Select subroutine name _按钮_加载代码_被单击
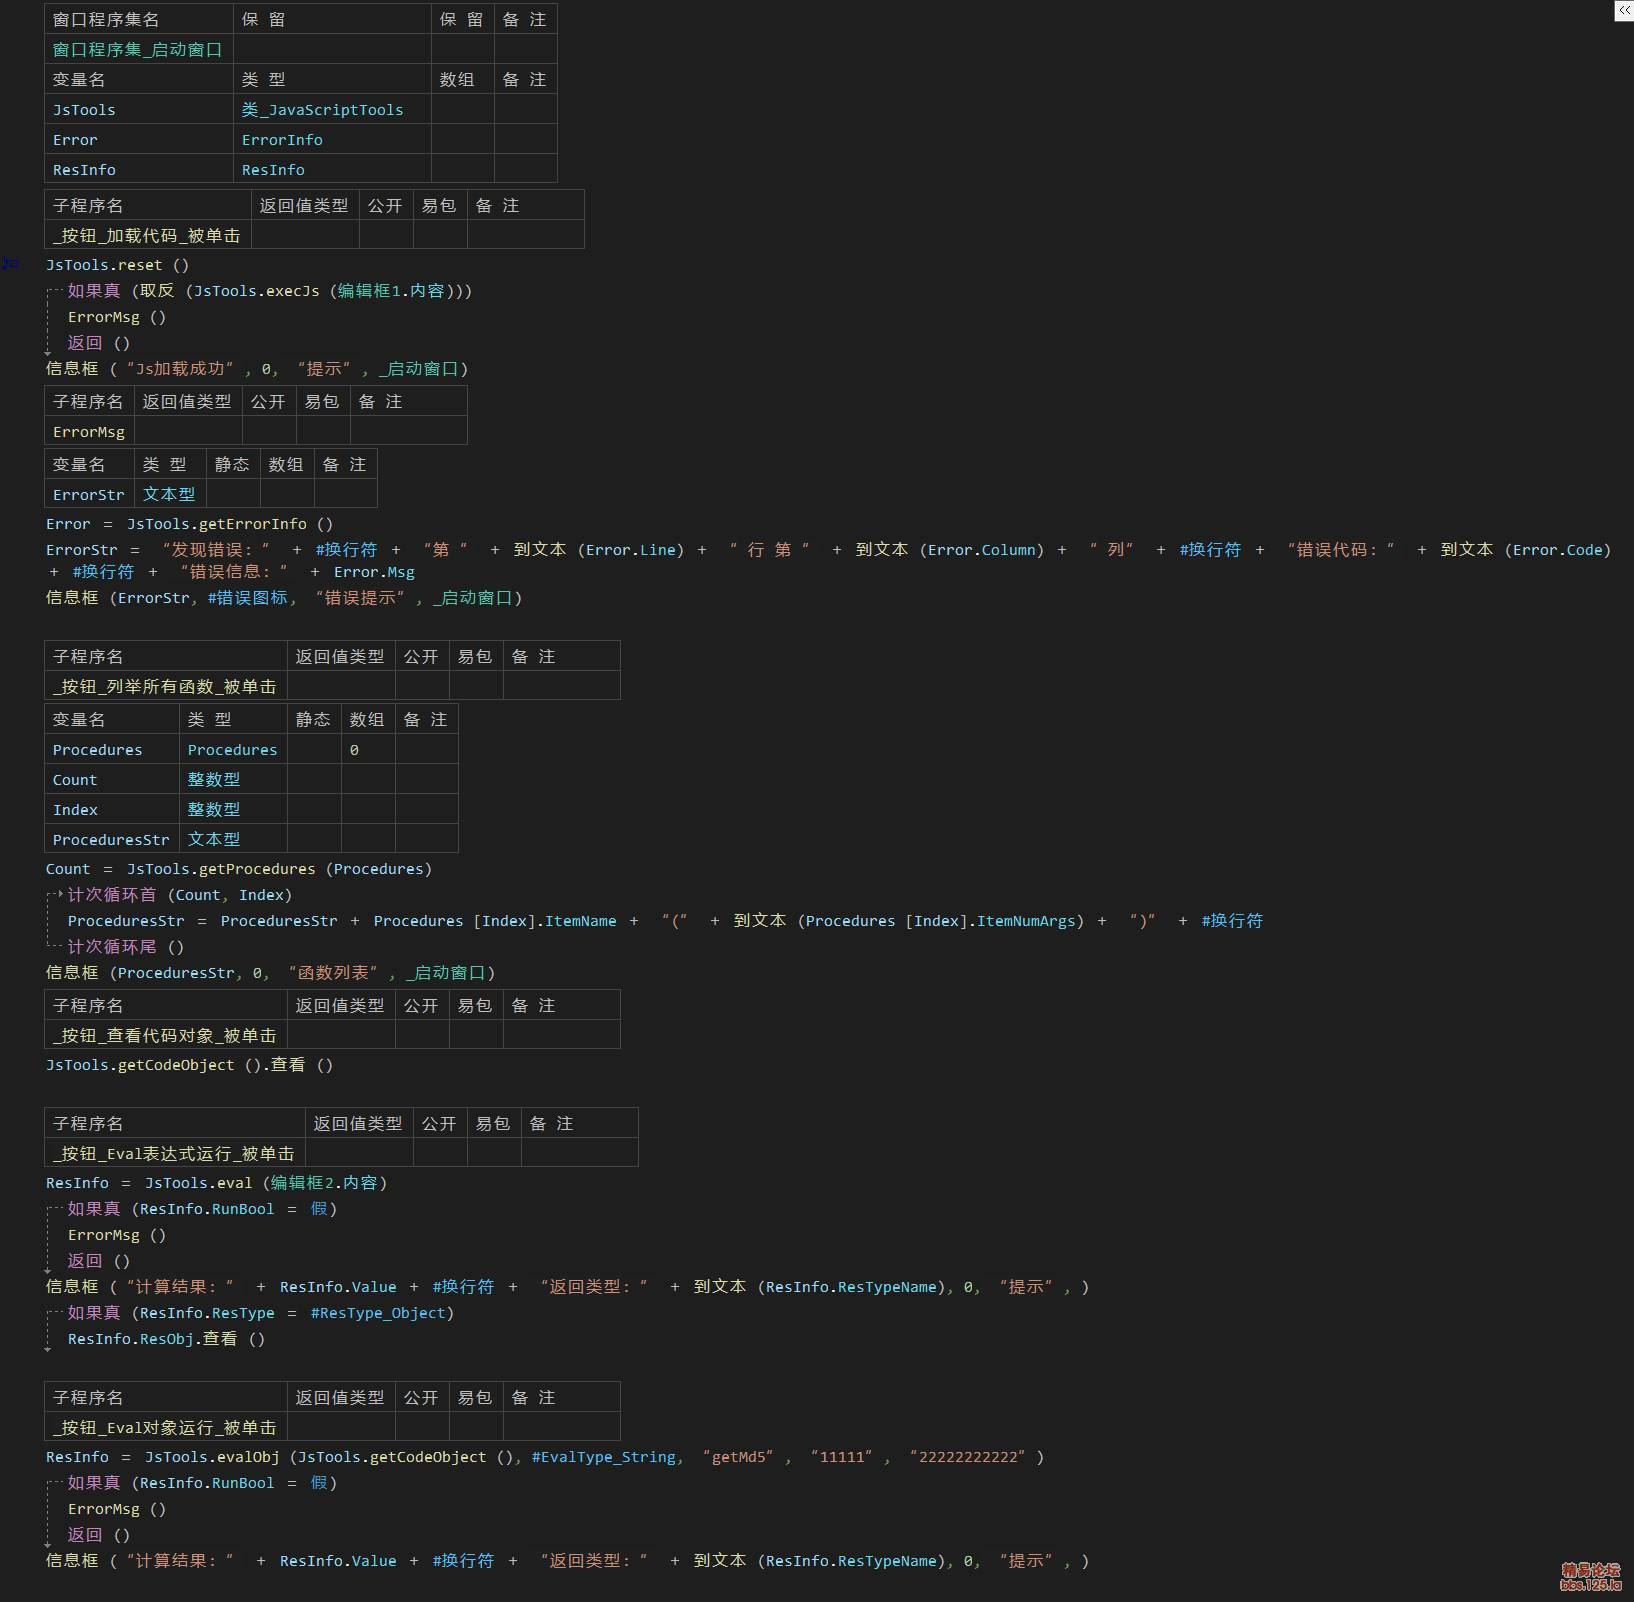 pyautogui.click(x=147, y=236)
